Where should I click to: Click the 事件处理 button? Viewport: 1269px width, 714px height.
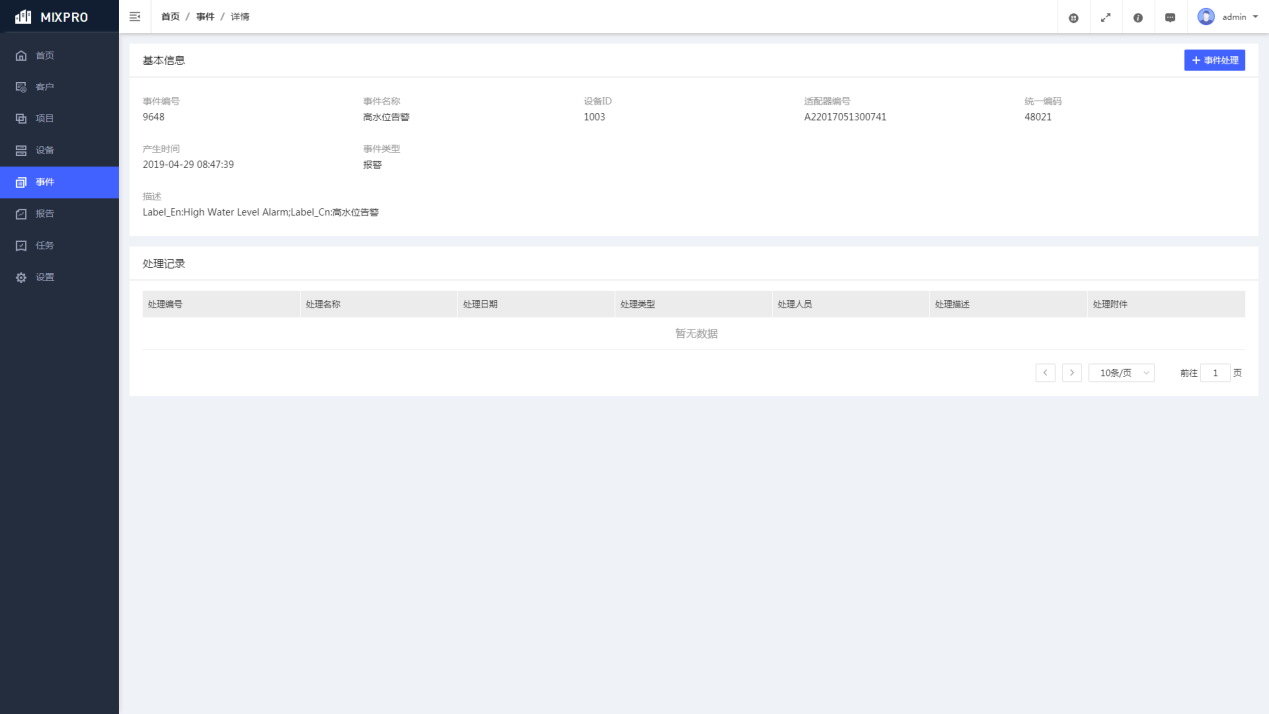point(1214,61)
